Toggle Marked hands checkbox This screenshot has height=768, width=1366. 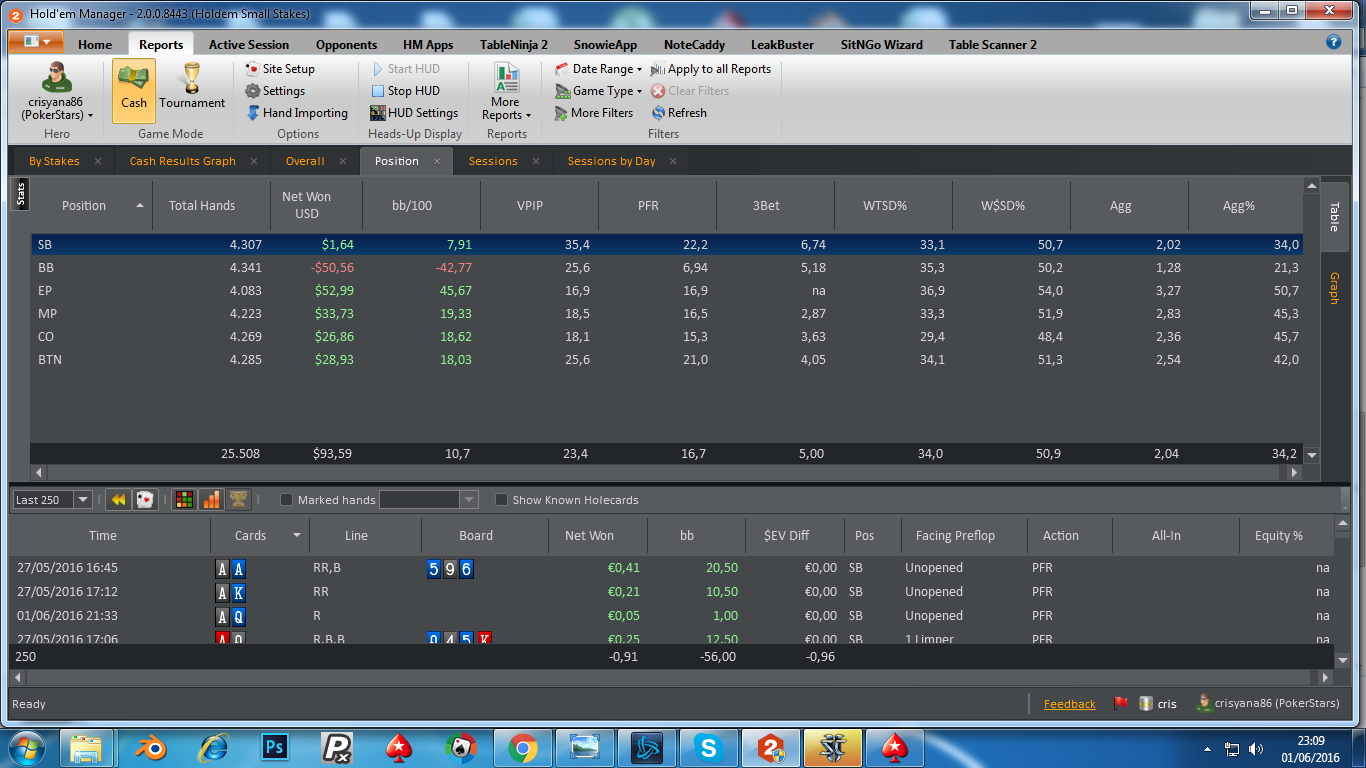(x=287, y=500)
